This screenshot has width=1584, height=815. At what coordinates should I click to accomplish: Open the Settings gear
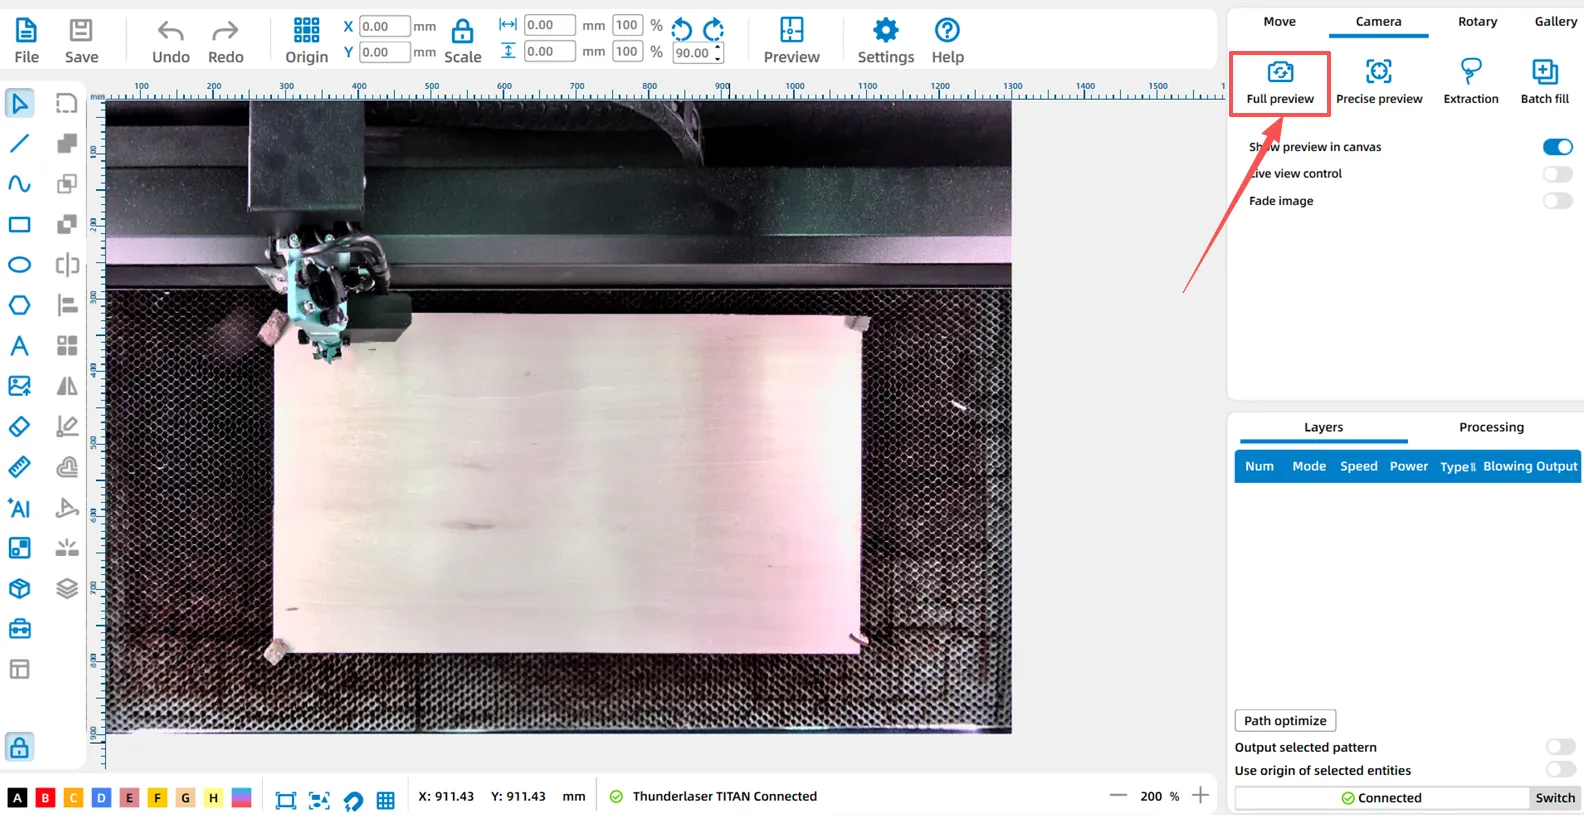885,30
